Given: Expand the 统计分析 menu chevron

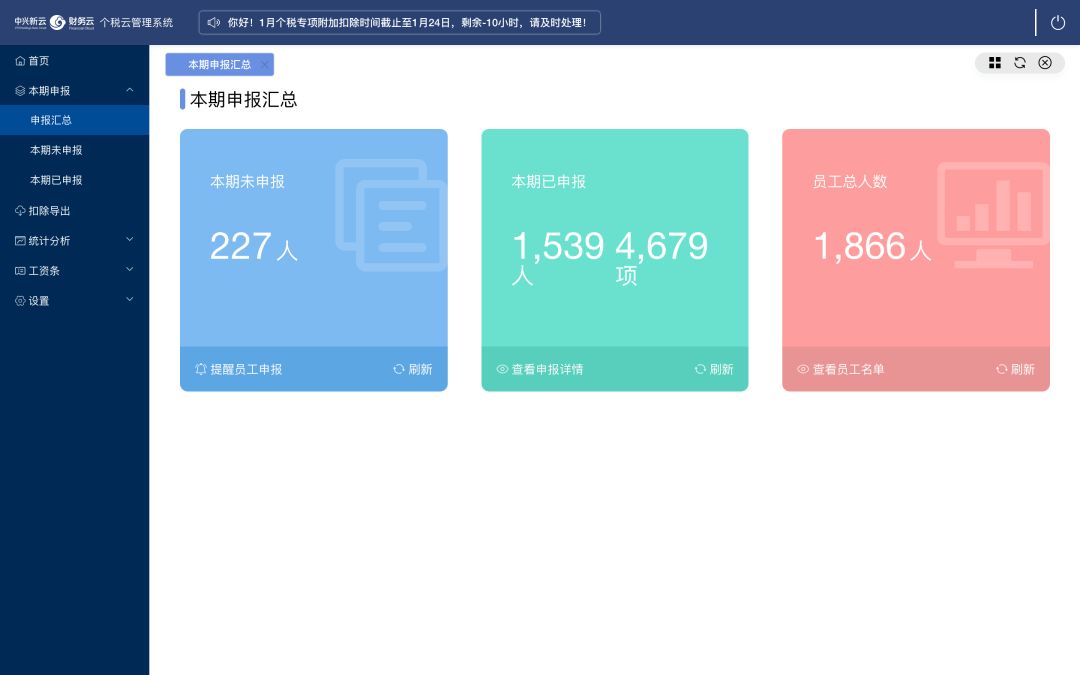Looking at the screenshot, I should pyautogui.click(x=129, y=240).
